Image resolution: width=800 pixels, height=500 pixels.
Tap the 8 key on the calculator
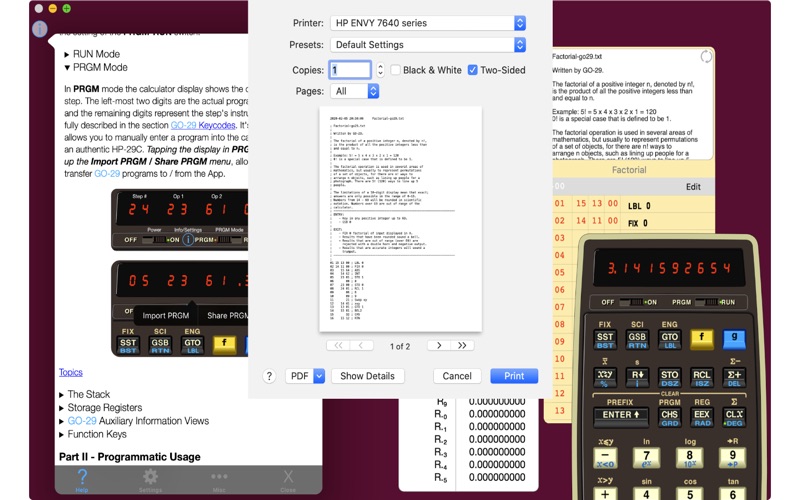pyautogui.click(x=689, y=458)
